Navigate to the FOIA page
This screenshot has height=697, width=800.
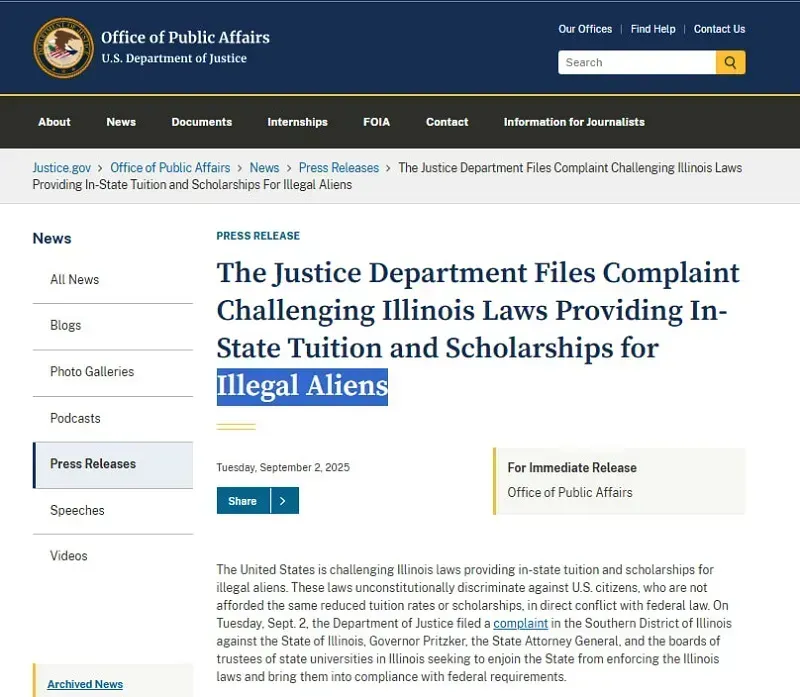[x=376, y=122]
